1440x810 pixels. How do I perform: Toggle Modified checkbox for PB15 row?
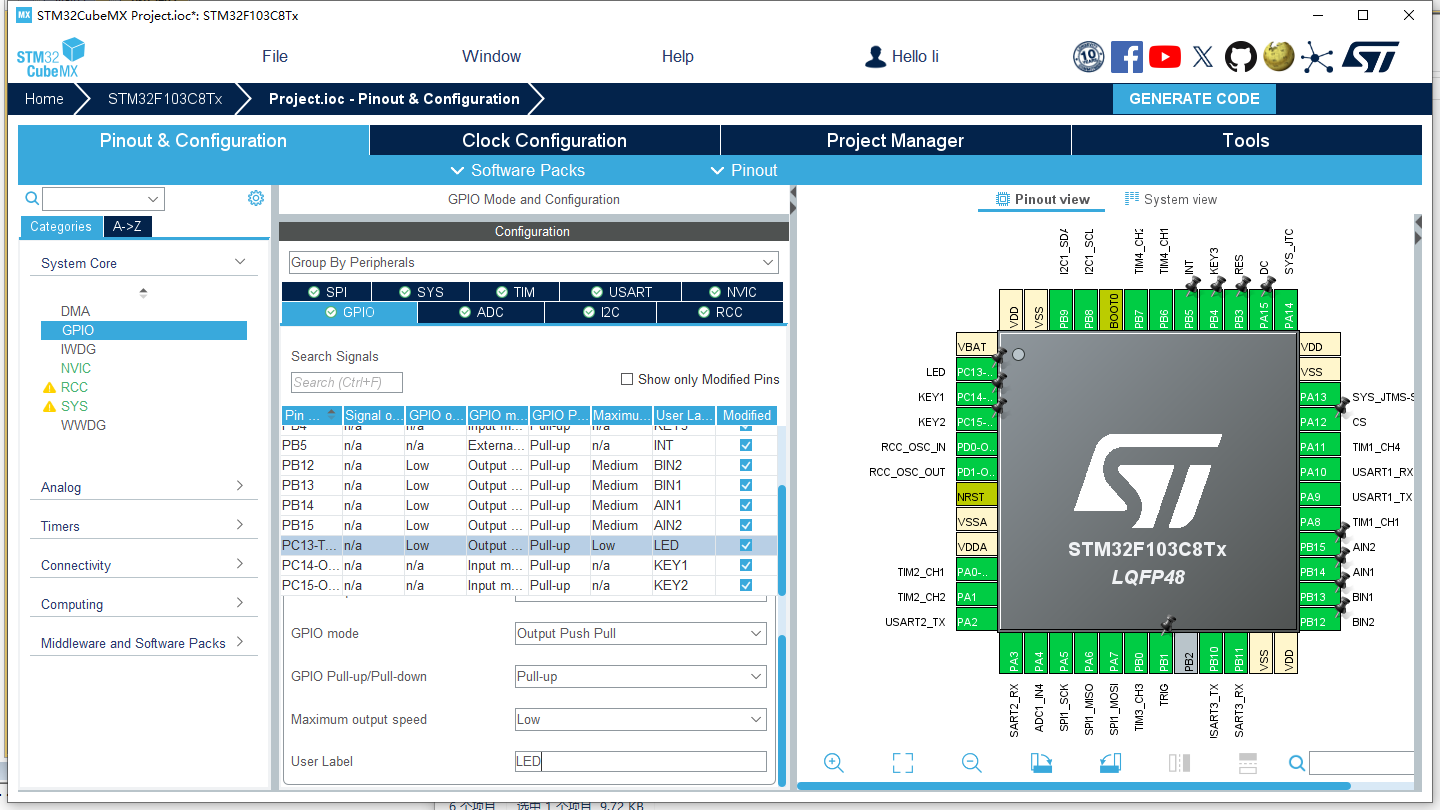pos(746,525)
